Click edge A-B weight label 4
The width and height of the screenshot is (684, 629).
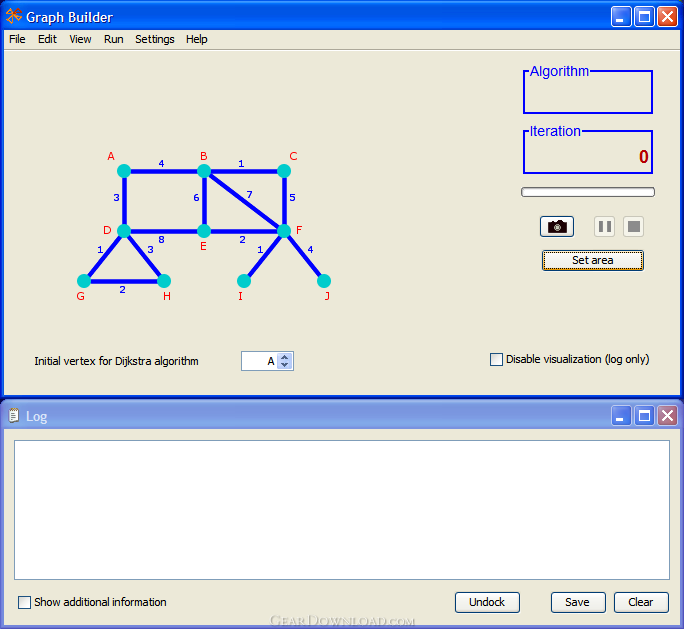click(x=161, y=164)
